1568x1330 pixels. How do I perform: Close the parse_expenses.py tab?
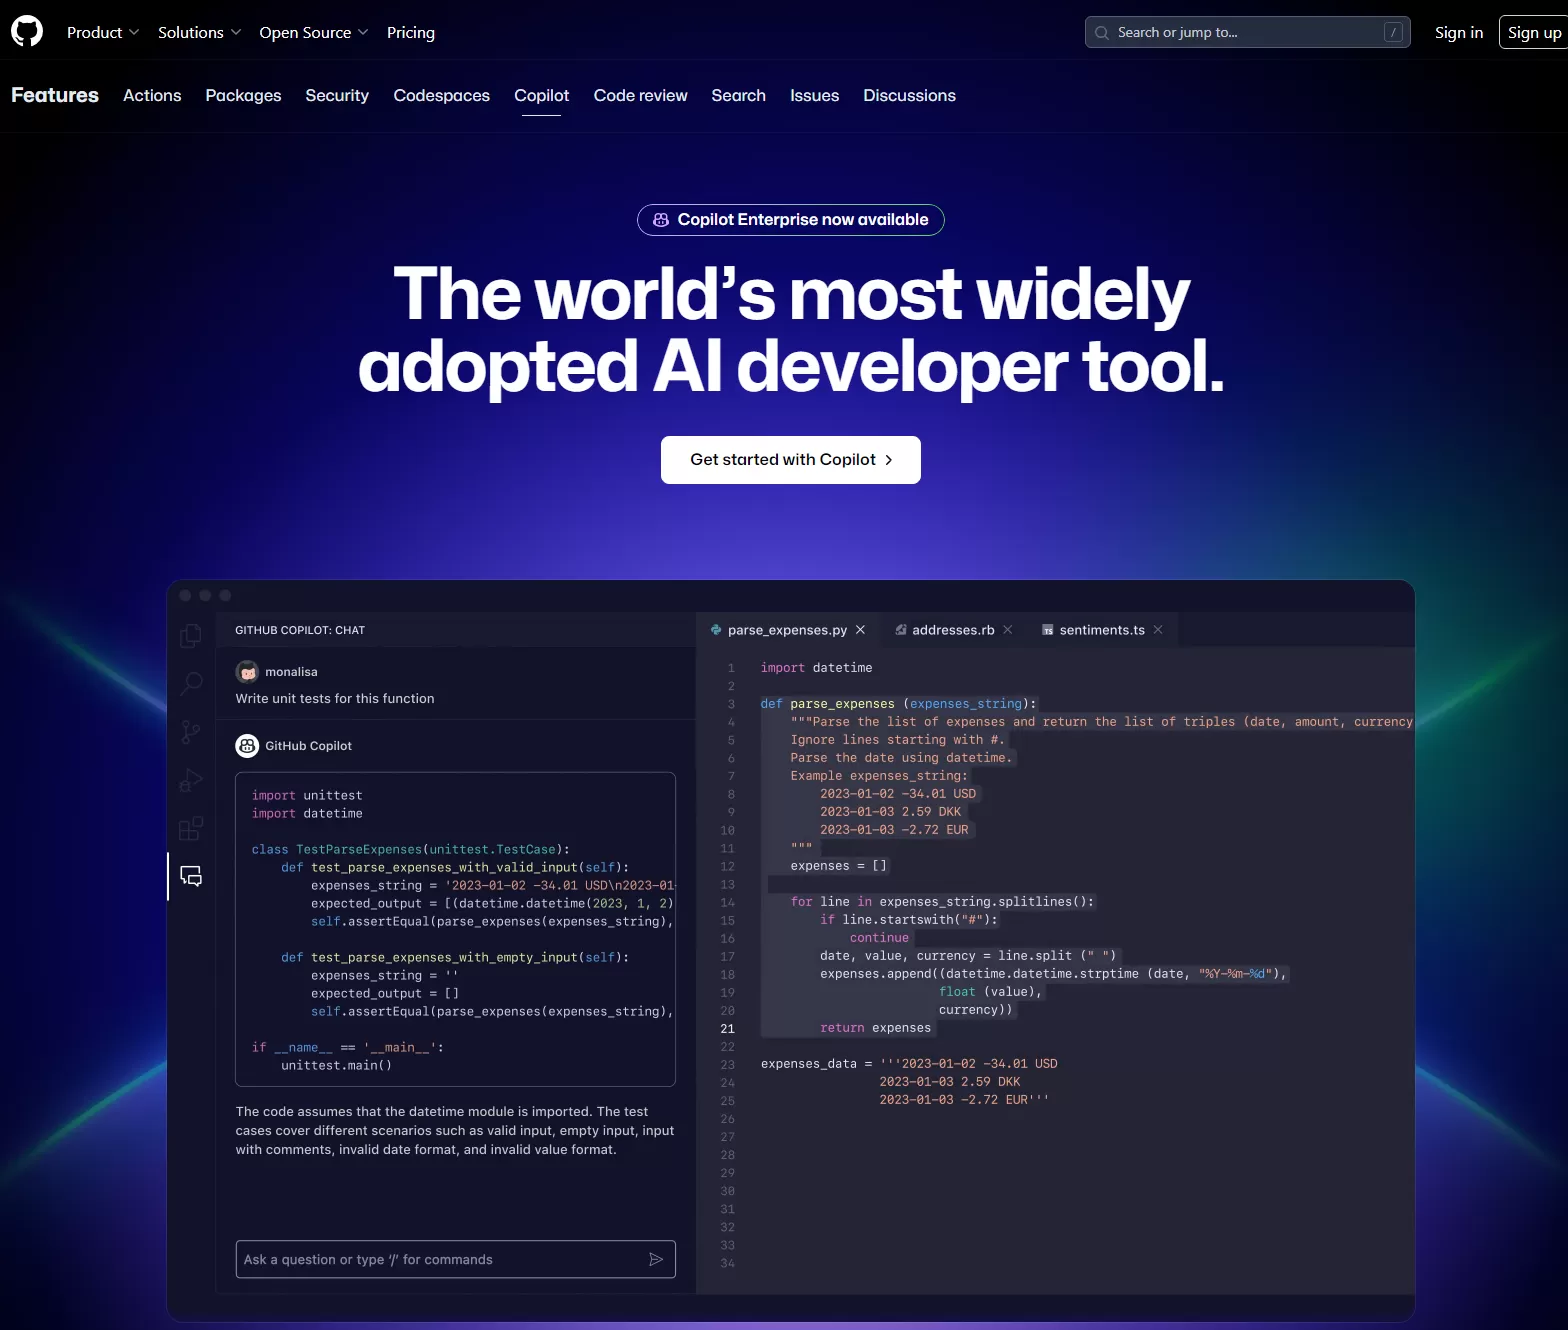coord(860,630)
